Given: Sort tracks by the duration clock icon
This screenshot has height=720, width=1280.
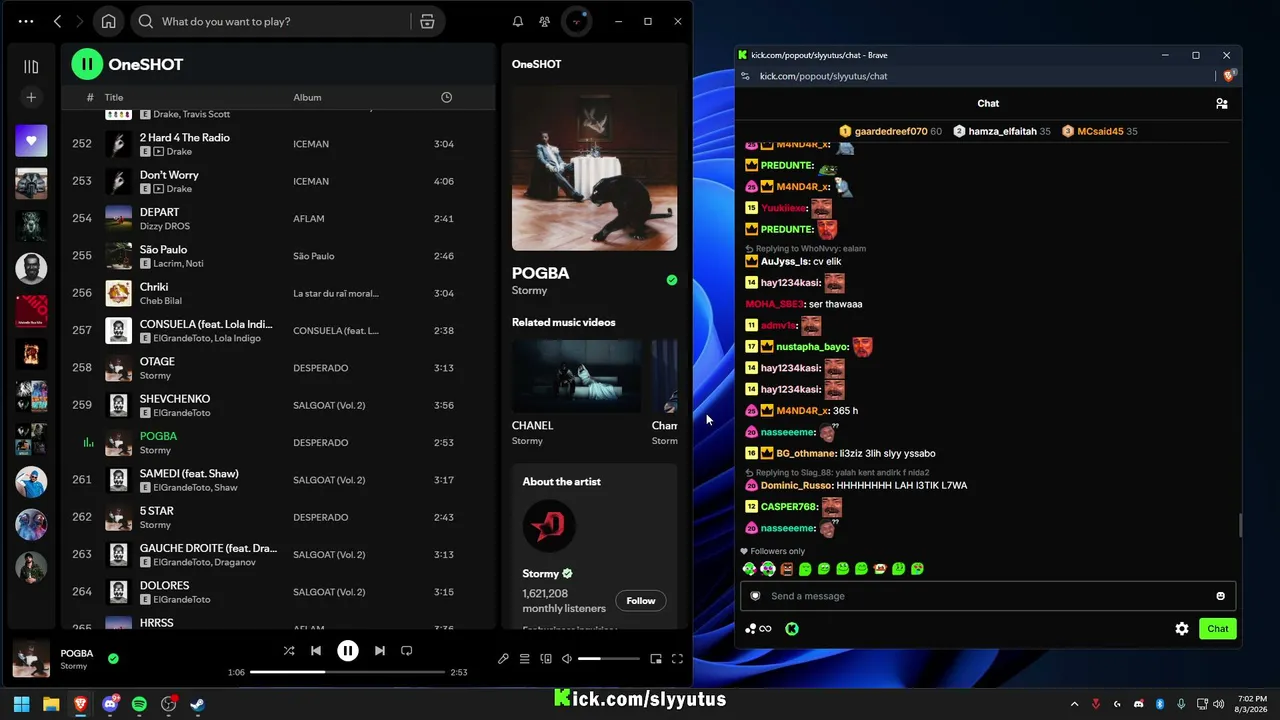Looking at the screenshot, I should pyautogui.click(x=446, y=97).
